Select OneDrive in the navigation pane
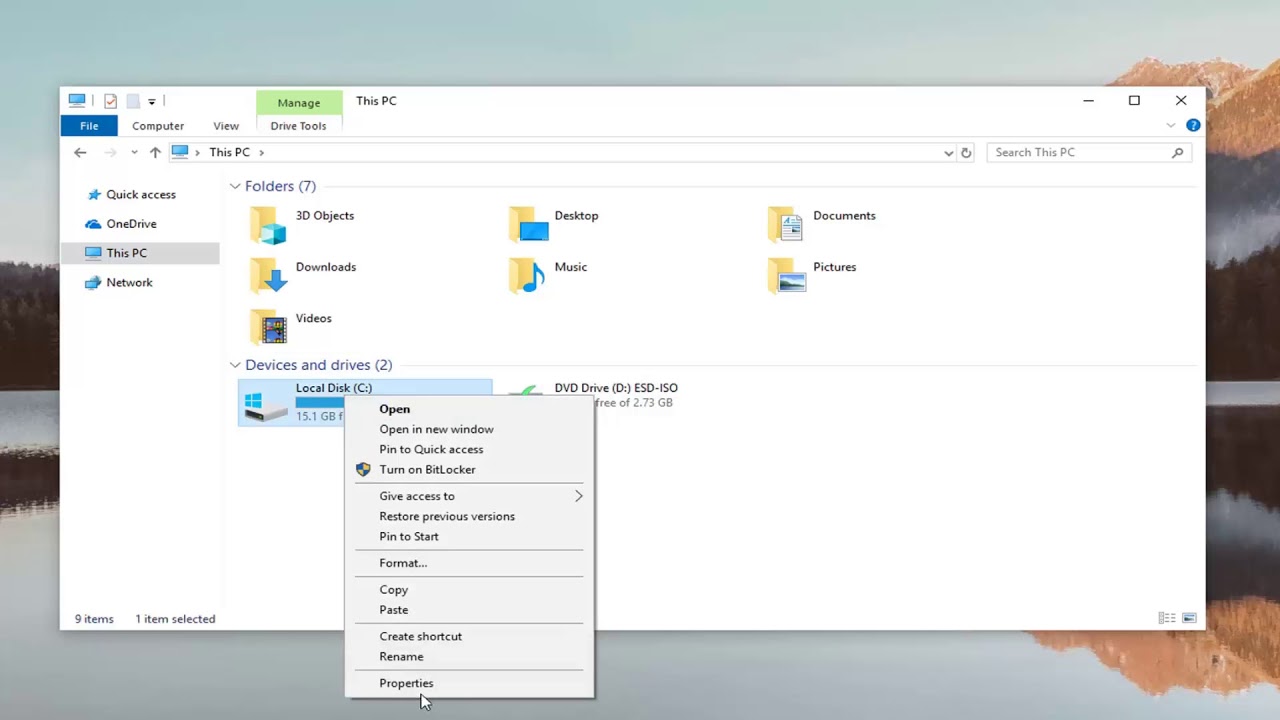The image size is (1280, 720). click(x=131, y=224)
